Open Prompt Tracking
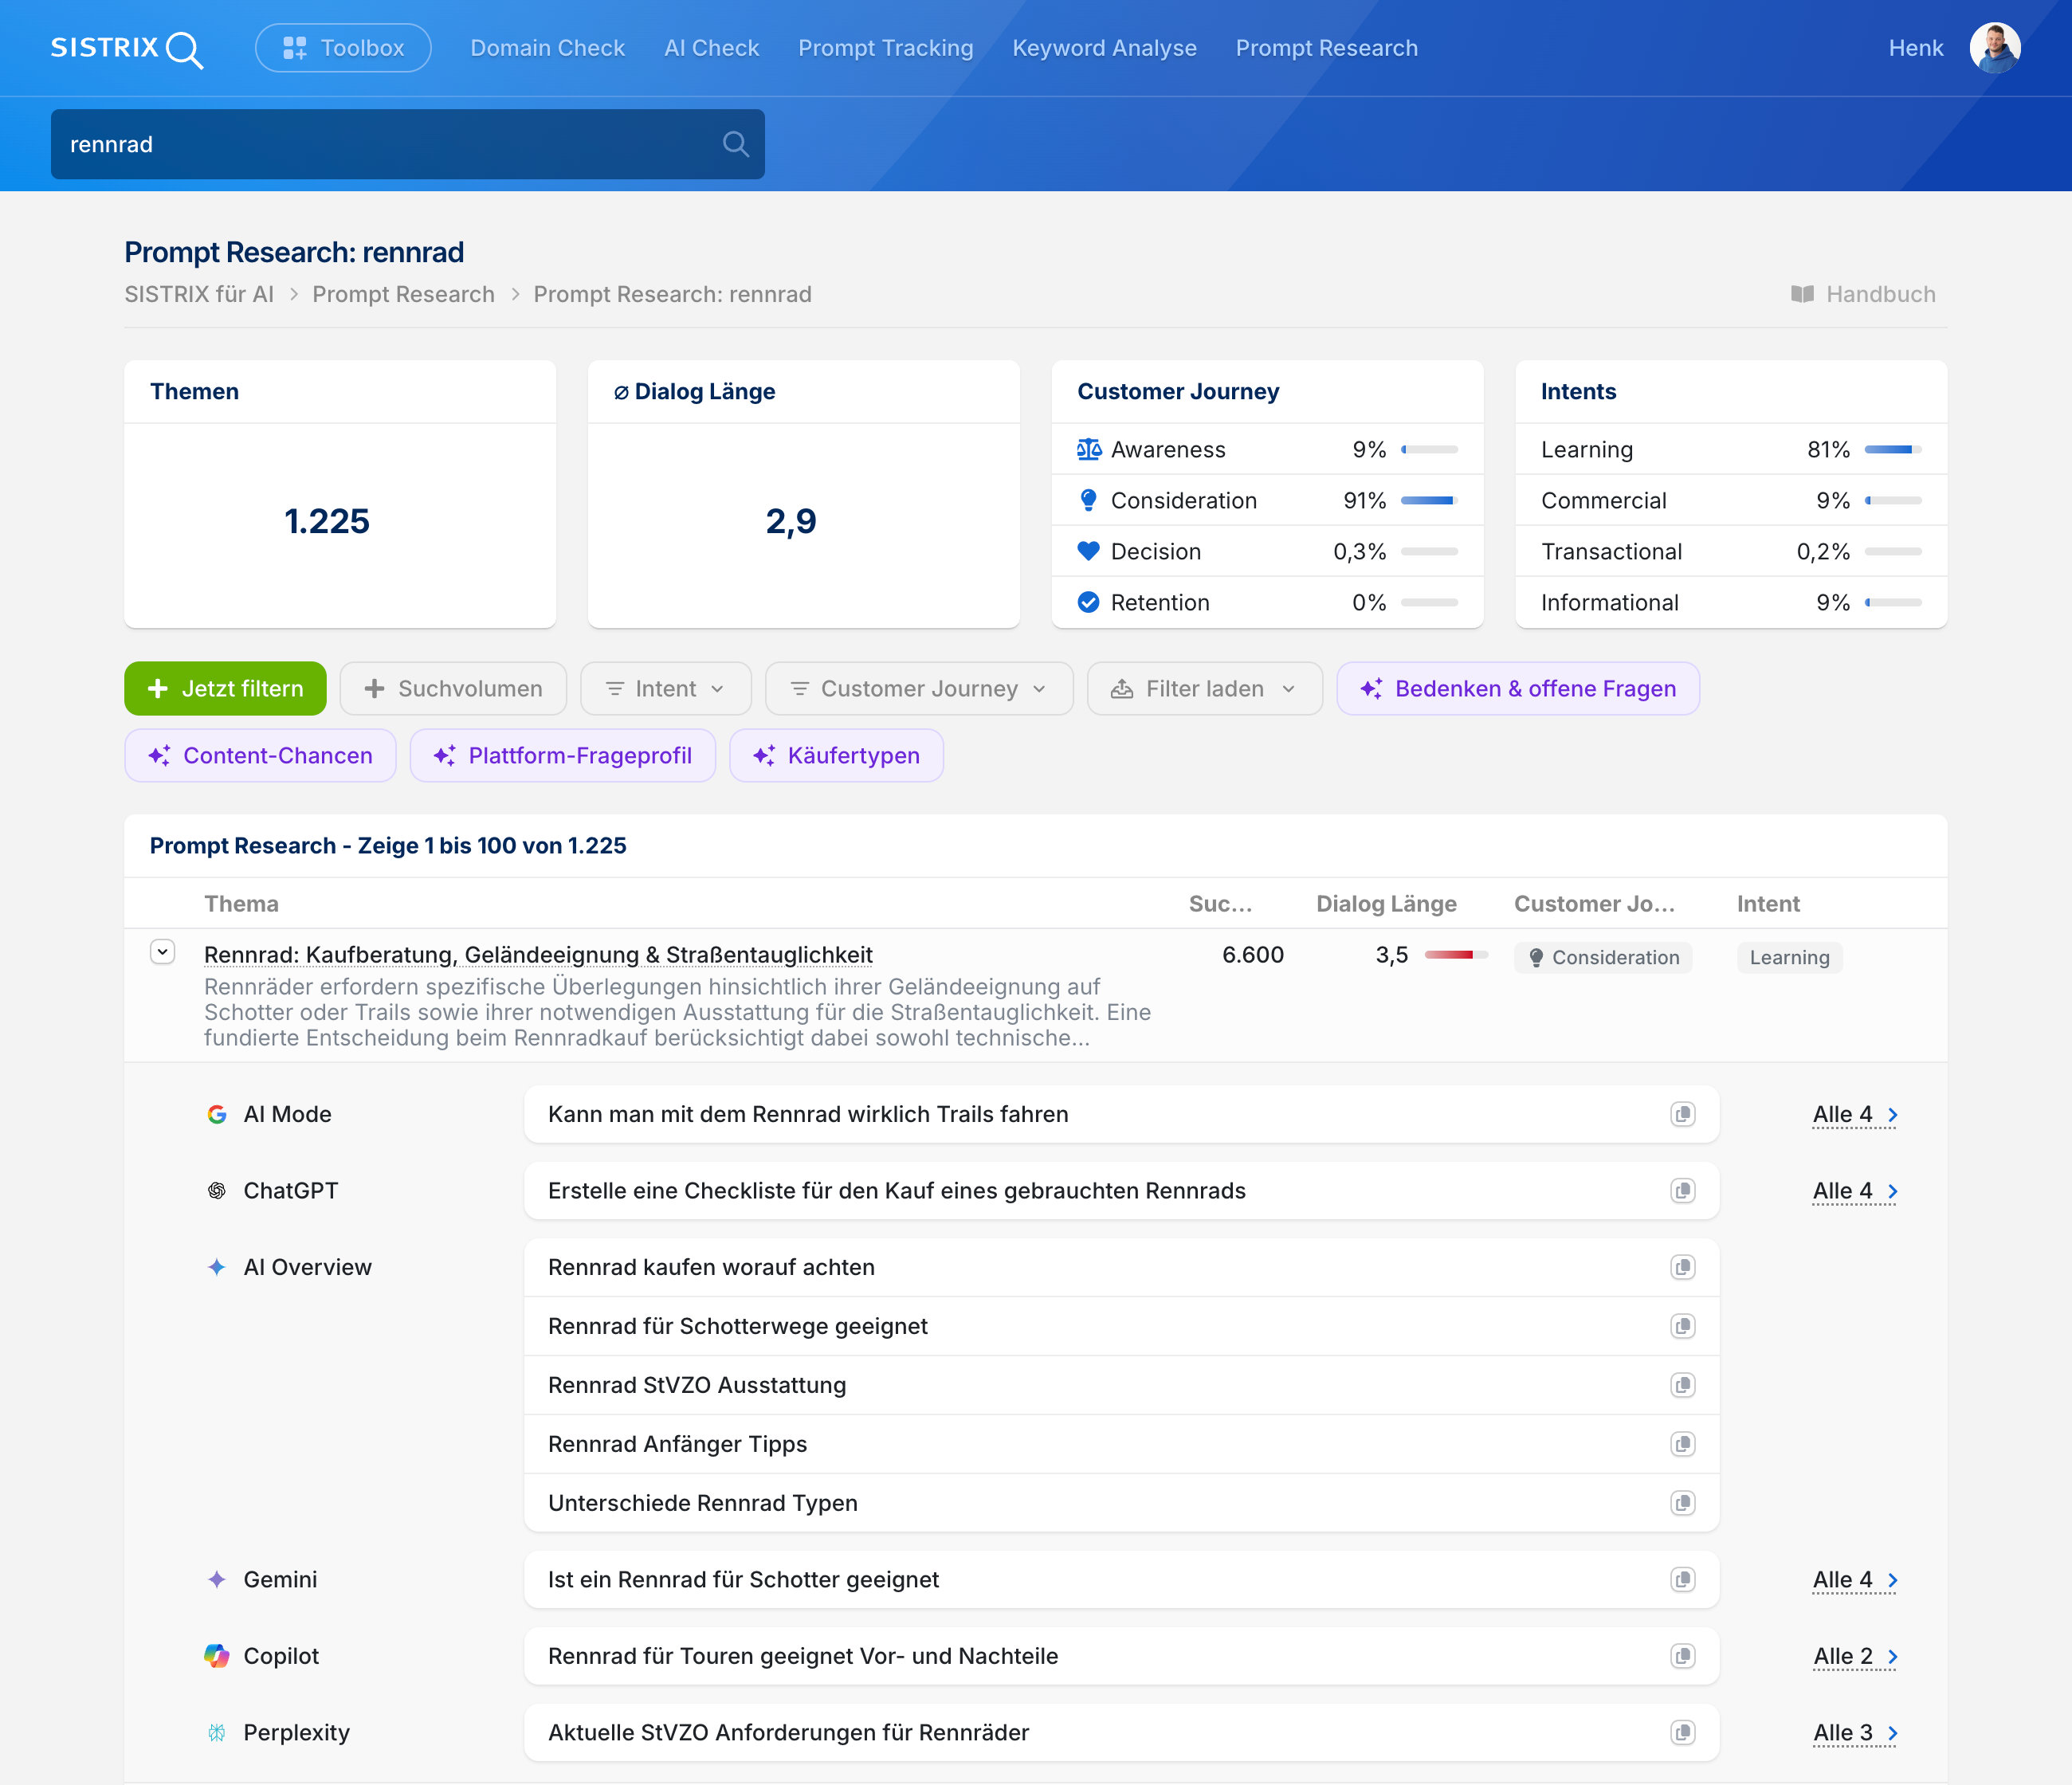 pyautogui.click(x=885, y=48)
